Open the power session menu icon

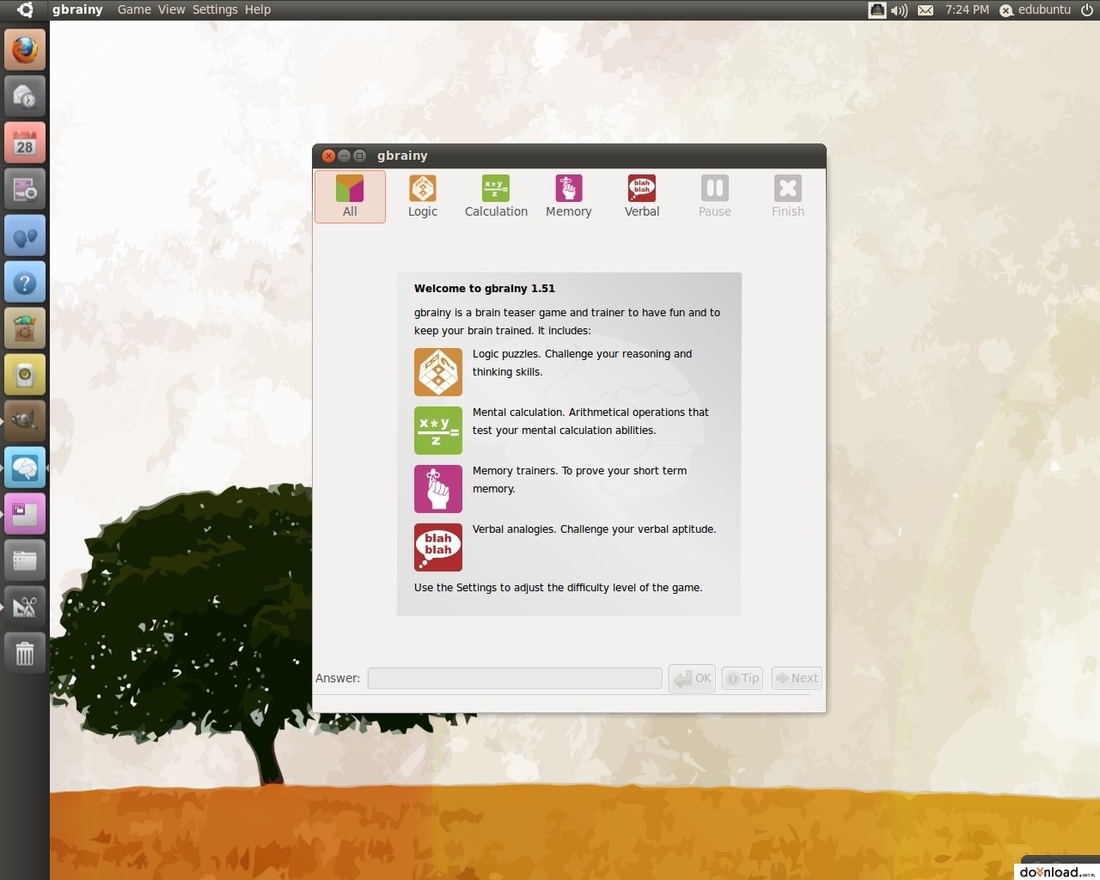pyautogui.click(x=1086, y=10)
